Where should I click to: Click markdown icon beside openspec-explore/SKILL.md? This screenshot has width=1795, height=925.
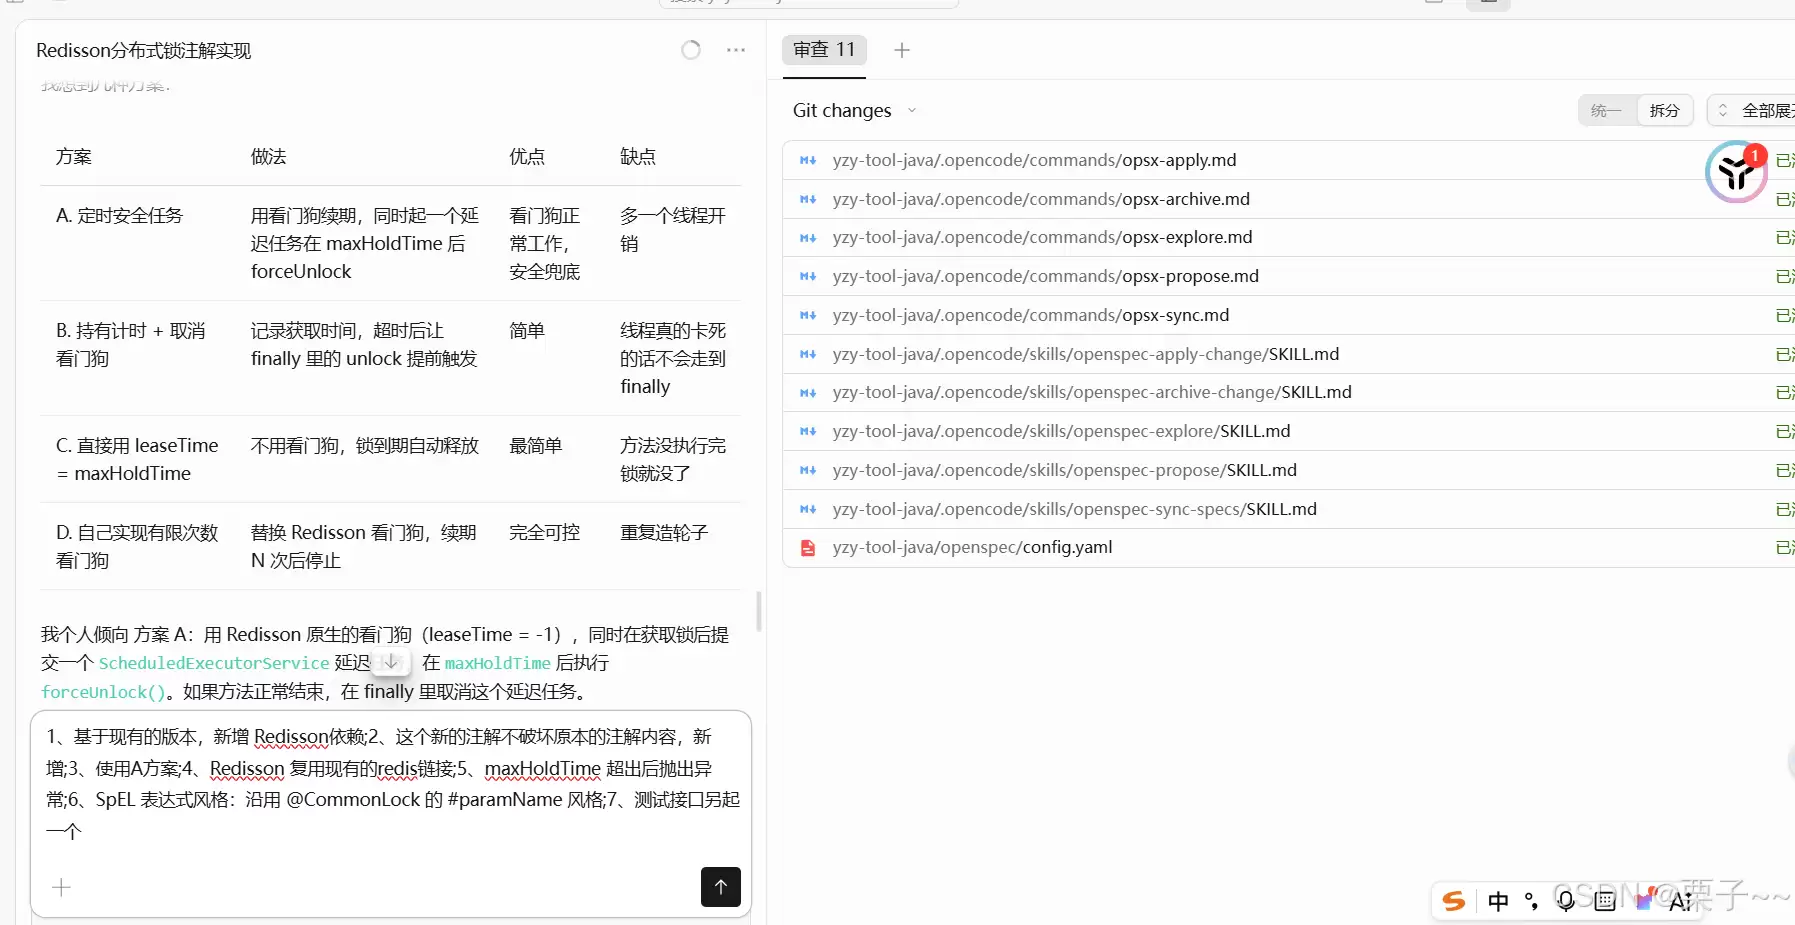(x=808, y=432)
